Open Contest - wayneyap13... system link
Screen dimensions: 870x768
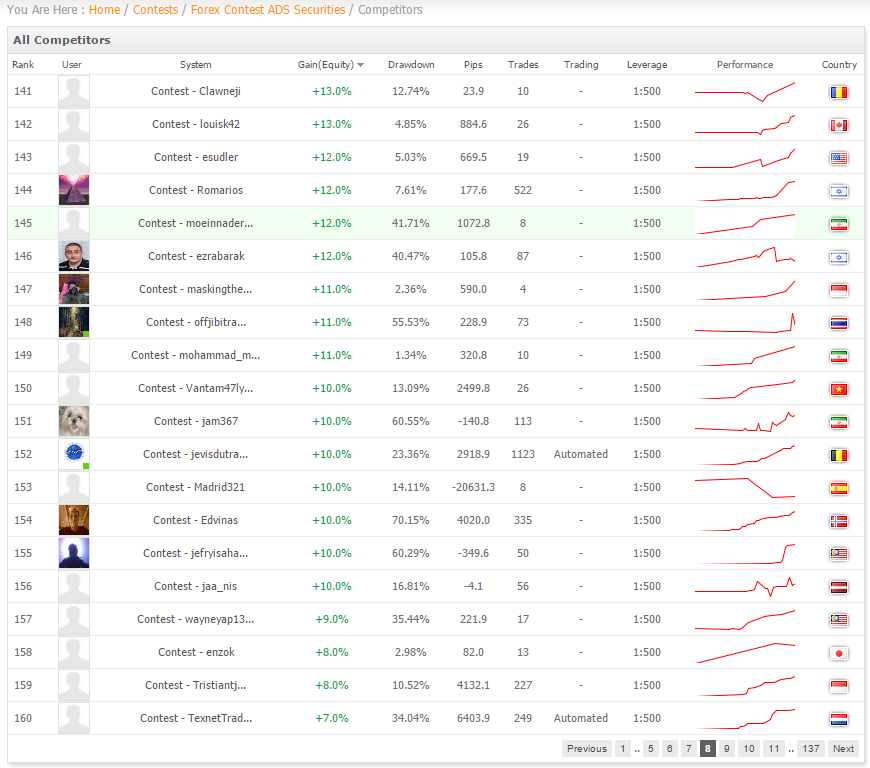click(195, 619)
